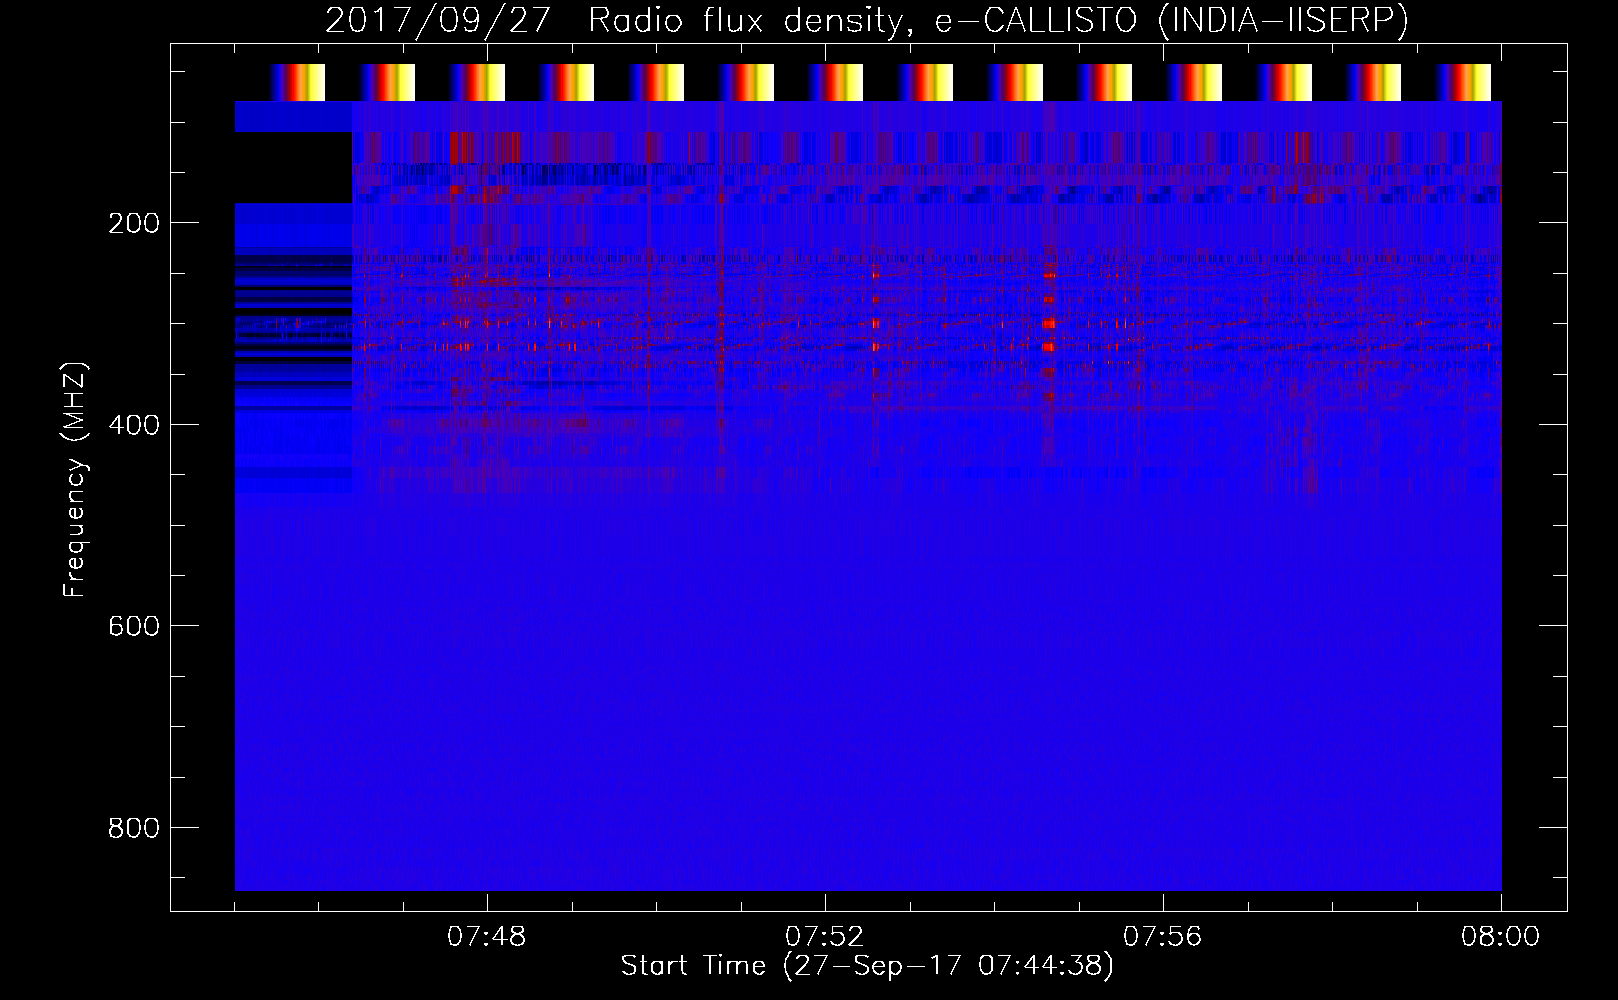
Task: Click the 07:48 time tick label
Action: (486, 937)
